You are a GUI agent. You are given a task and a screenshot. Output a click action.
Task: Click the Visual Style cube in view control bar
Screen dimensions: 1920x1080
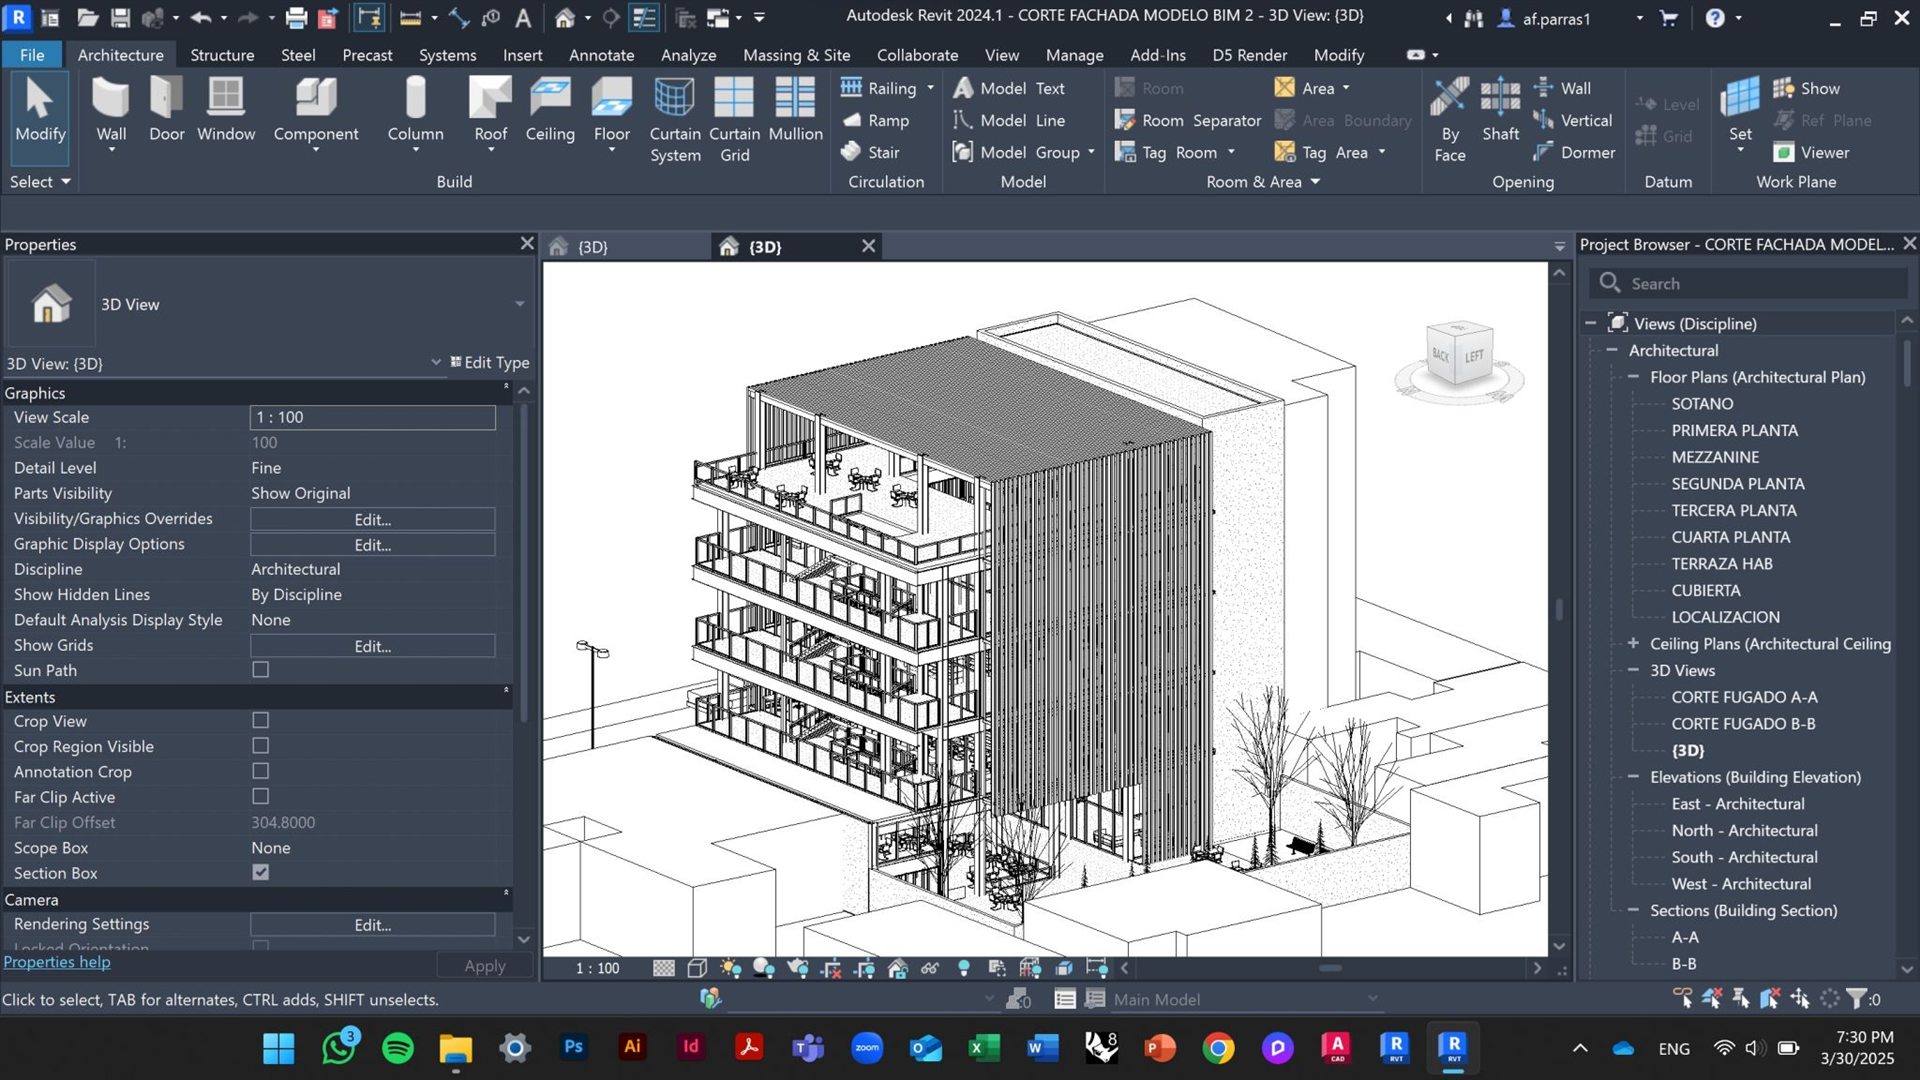point(697,968)
